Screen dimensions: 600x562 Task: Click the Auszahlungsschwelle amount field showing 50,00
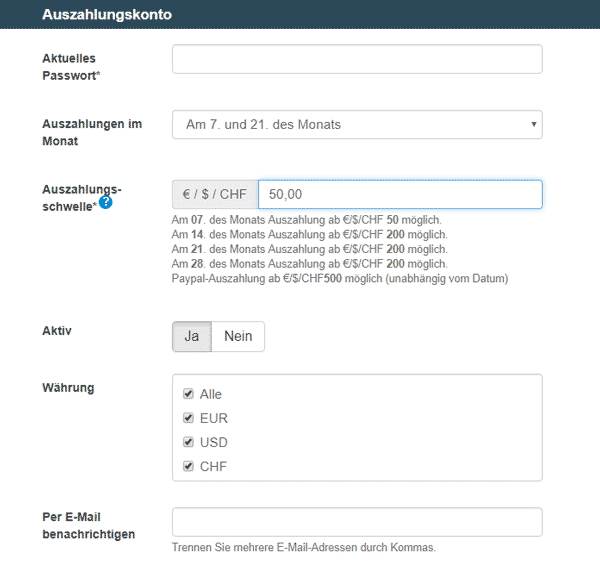pos(400,194)
